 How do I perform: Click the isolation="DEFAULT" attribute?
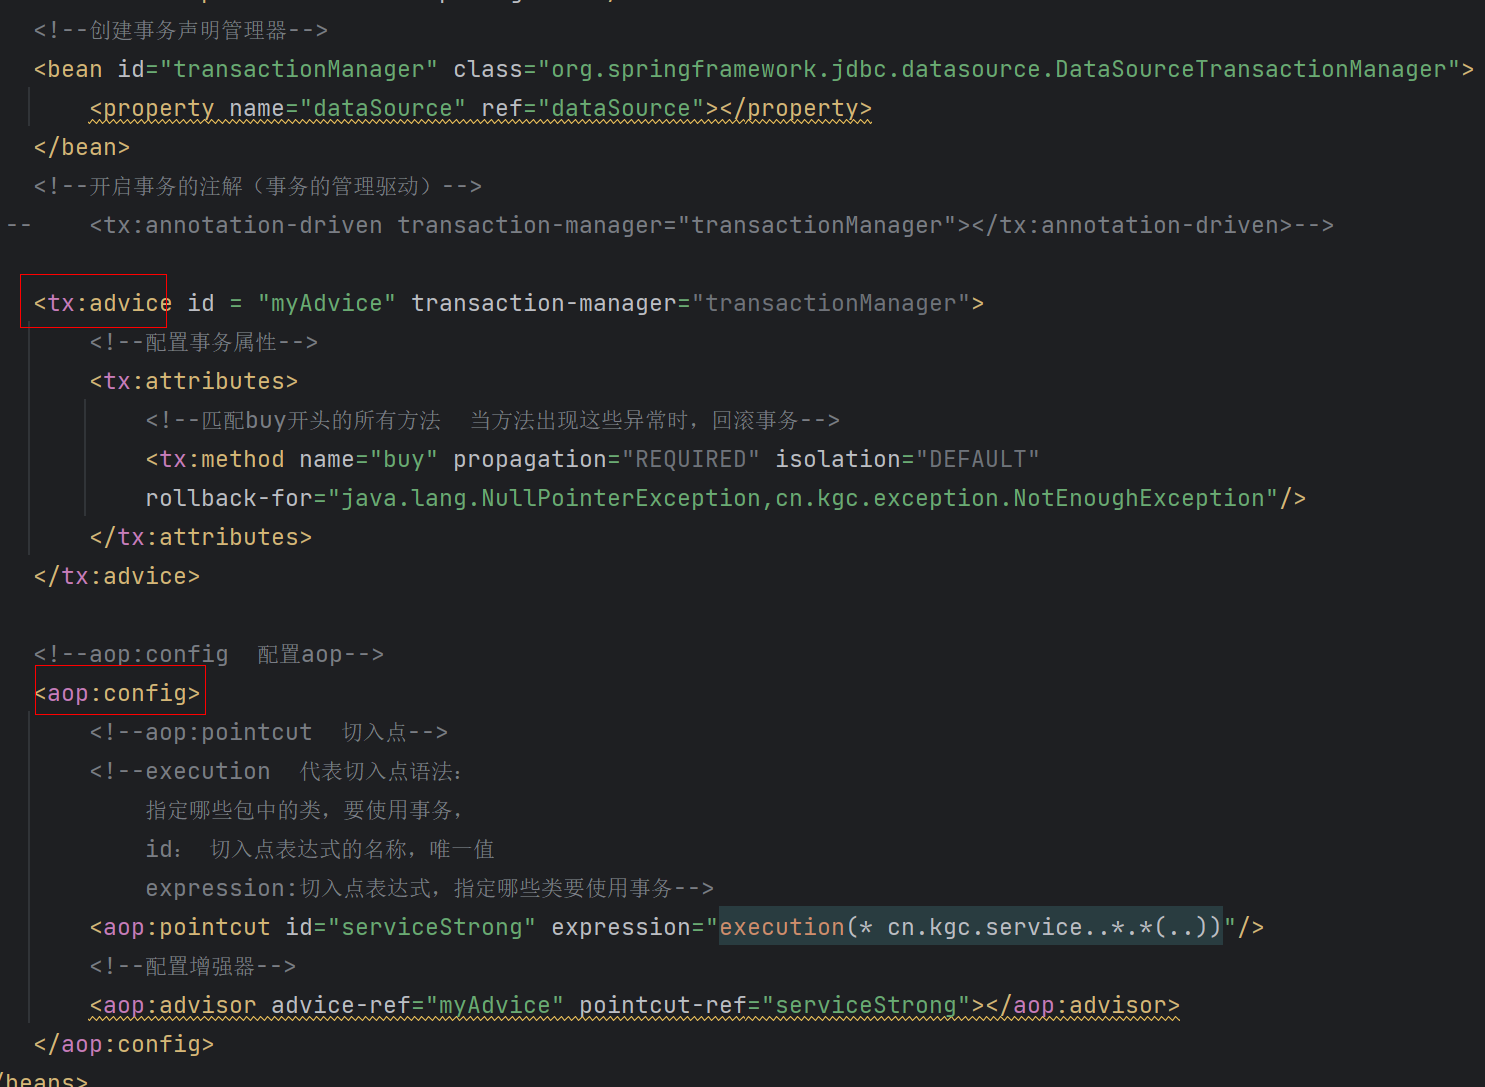click(907, 459)
